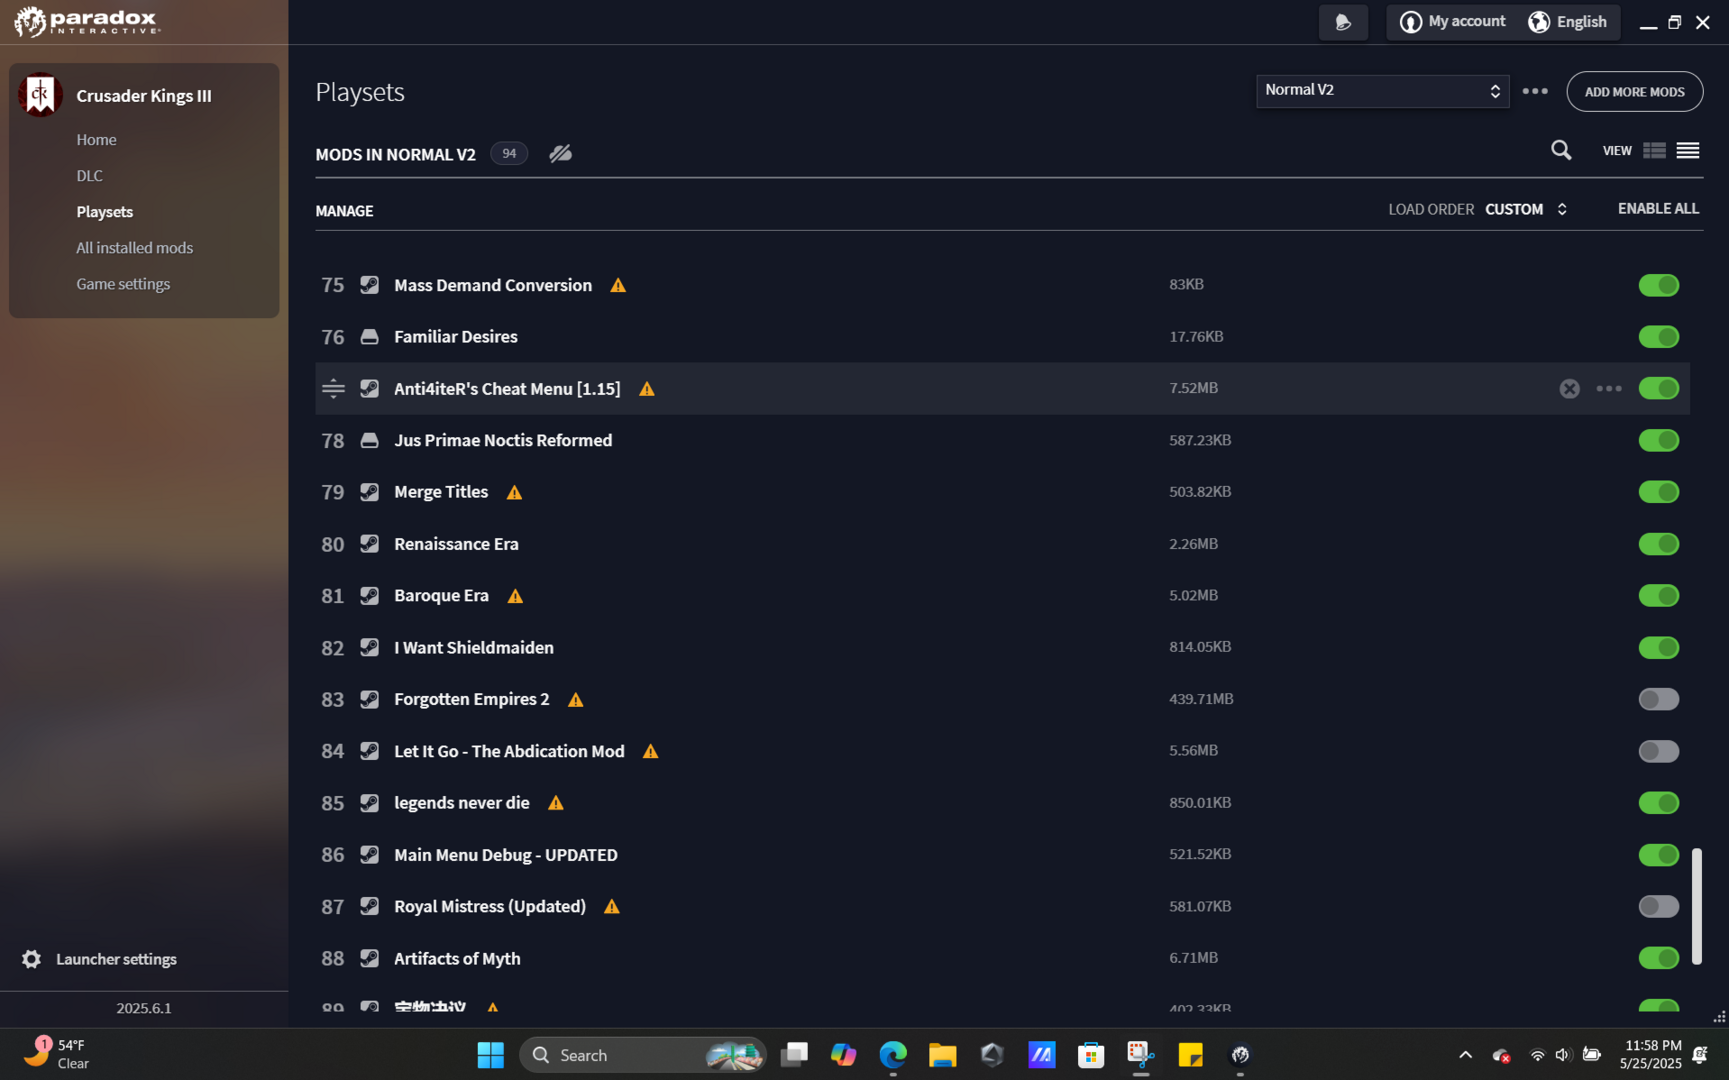Turn off the Merge Titles mod

(x=1658, y=492)
